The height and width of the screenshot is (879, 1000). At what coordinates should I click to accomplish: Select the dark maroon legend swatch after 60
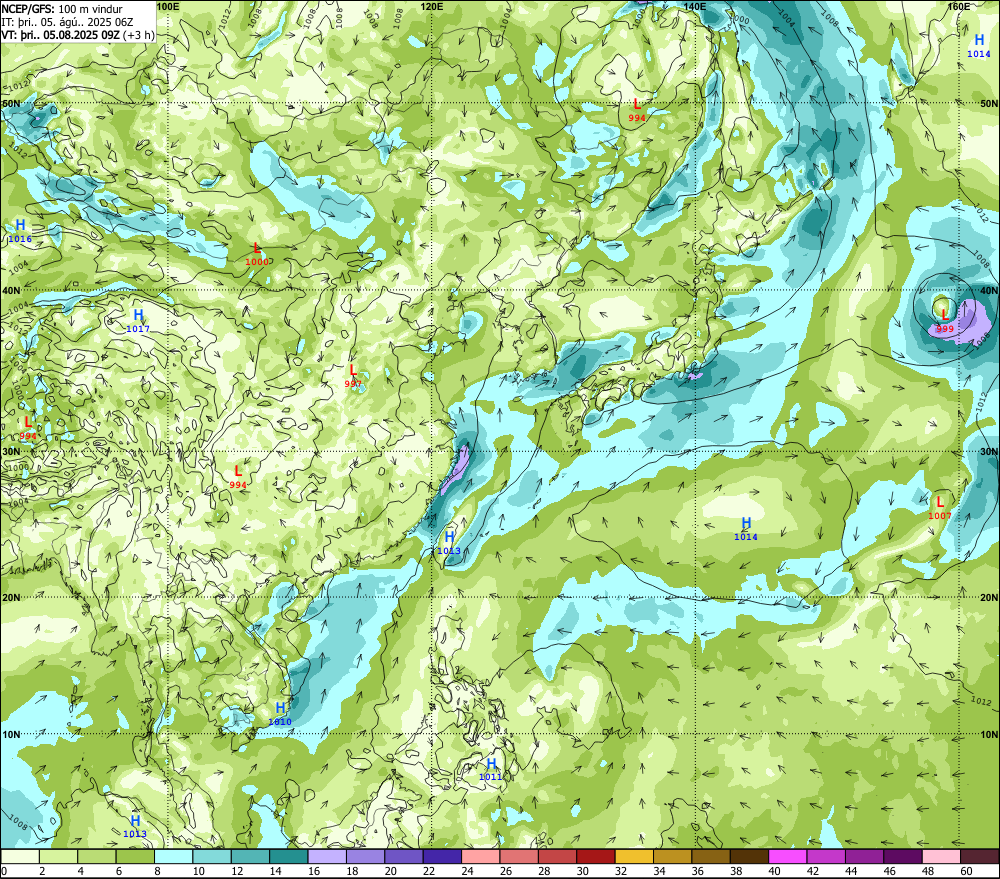(x=980, y=857)
